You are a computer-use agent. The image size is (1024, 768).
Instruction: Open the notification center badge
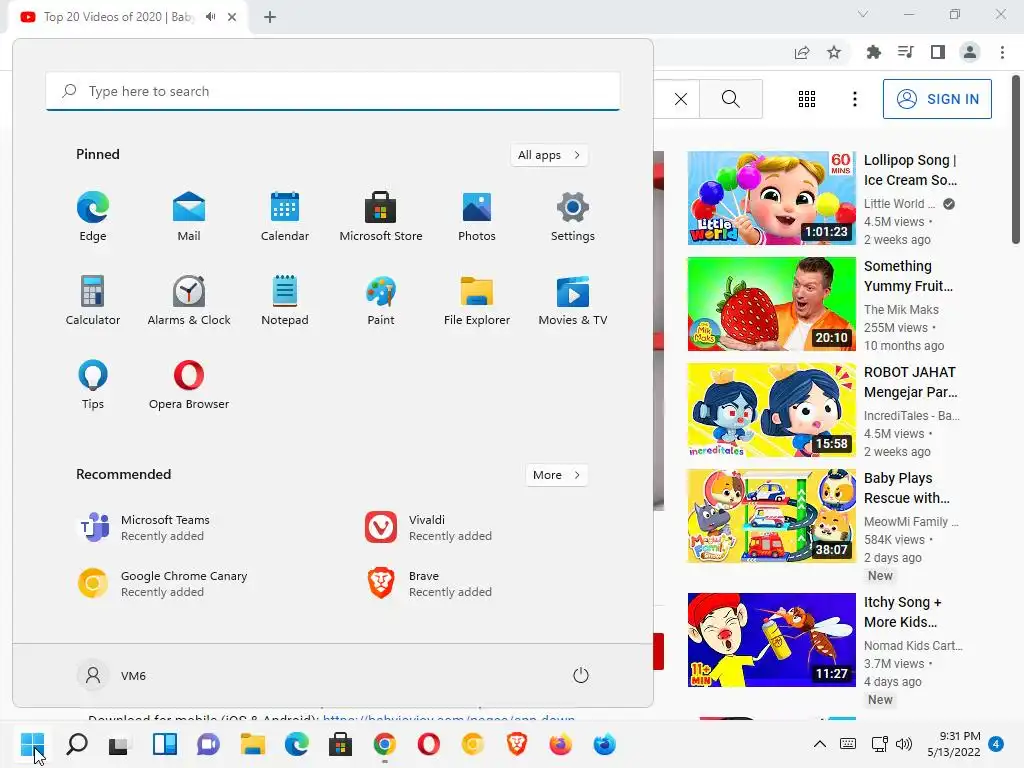[996, 744]
